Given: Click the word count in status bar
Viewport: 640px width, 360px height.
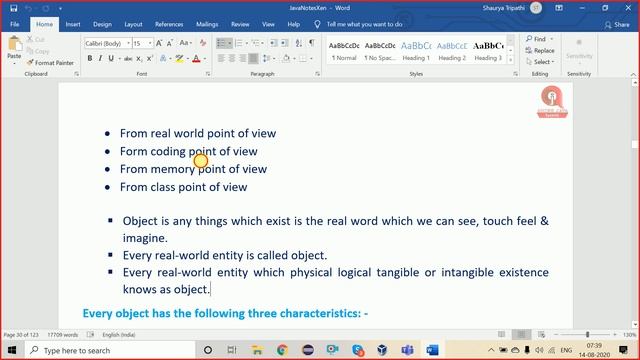Looking at the screenshot, I should point(62,335).
